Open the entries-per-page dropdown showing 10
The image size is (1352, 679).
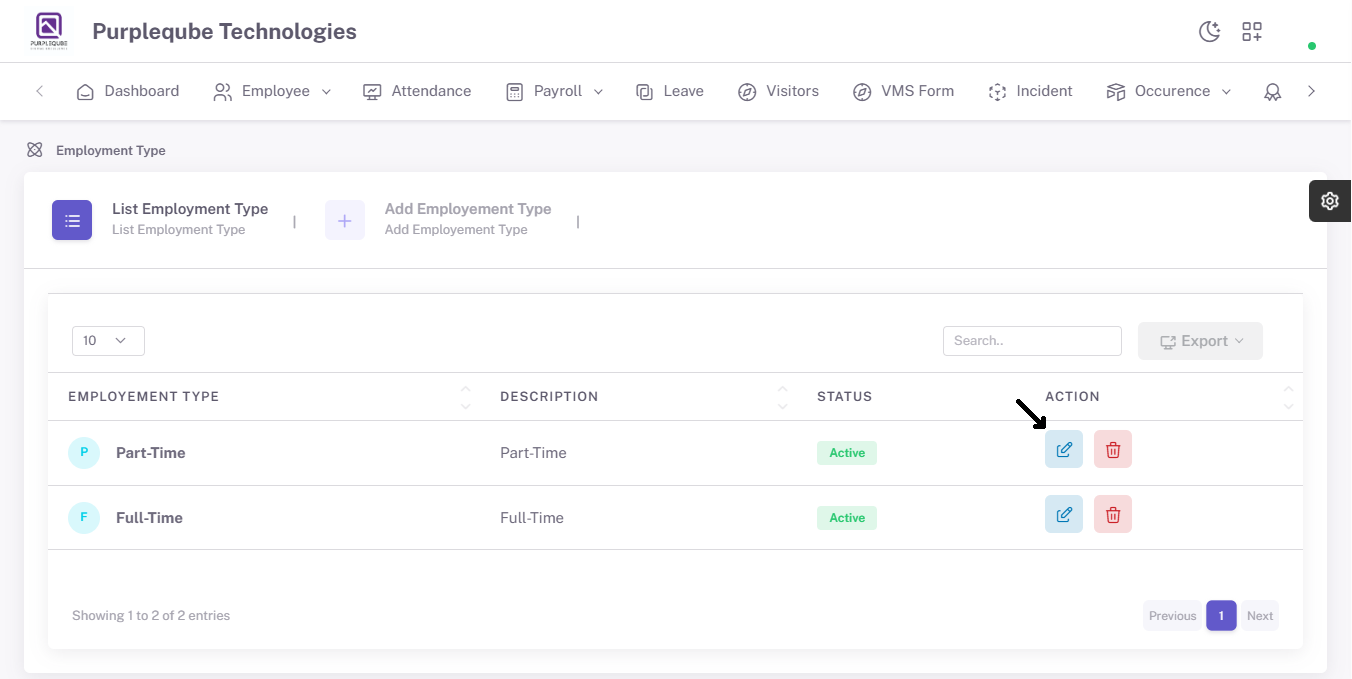coord(108,341)
